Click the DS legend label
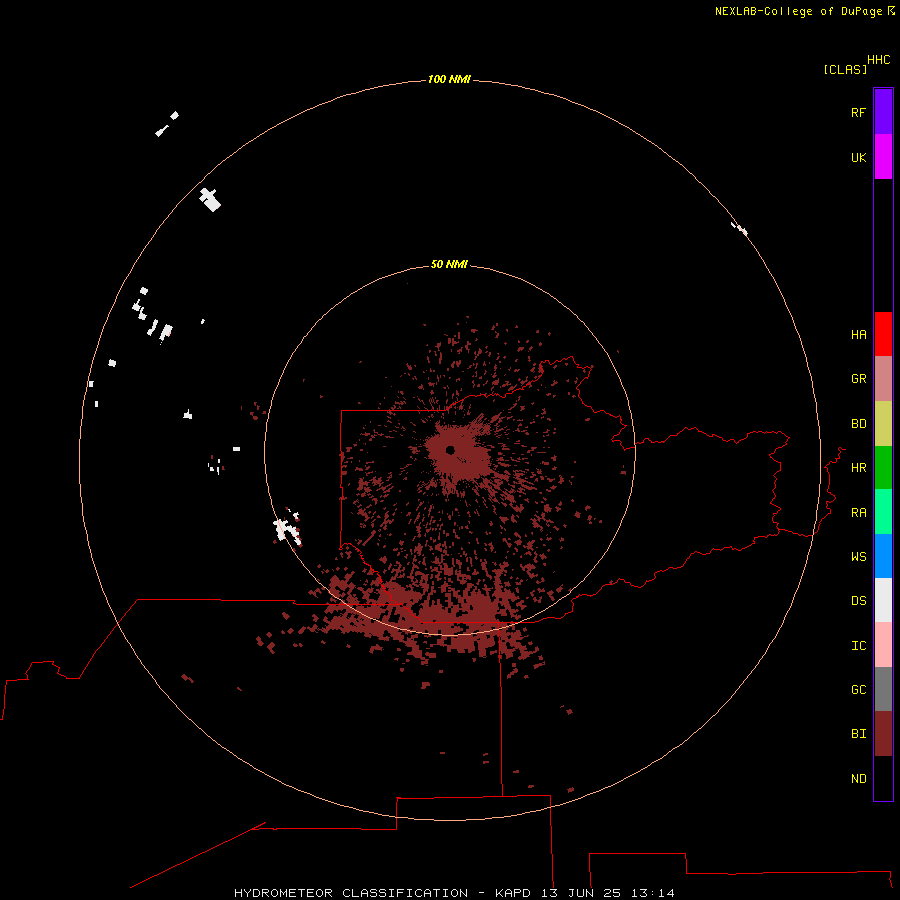 tap(858, 601)
